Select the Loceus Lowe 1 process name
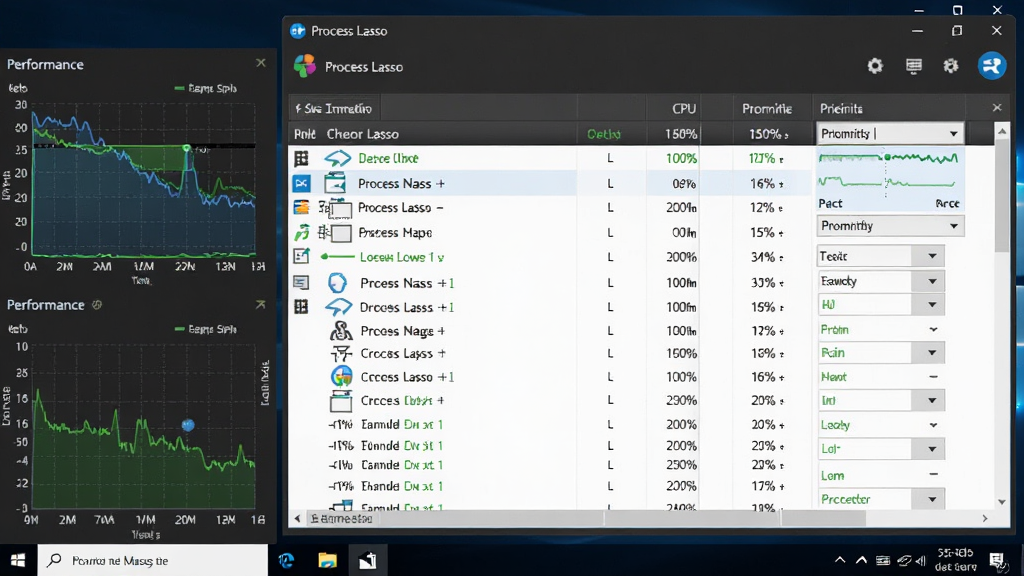1024x576 pixels. tap(402, 257)
